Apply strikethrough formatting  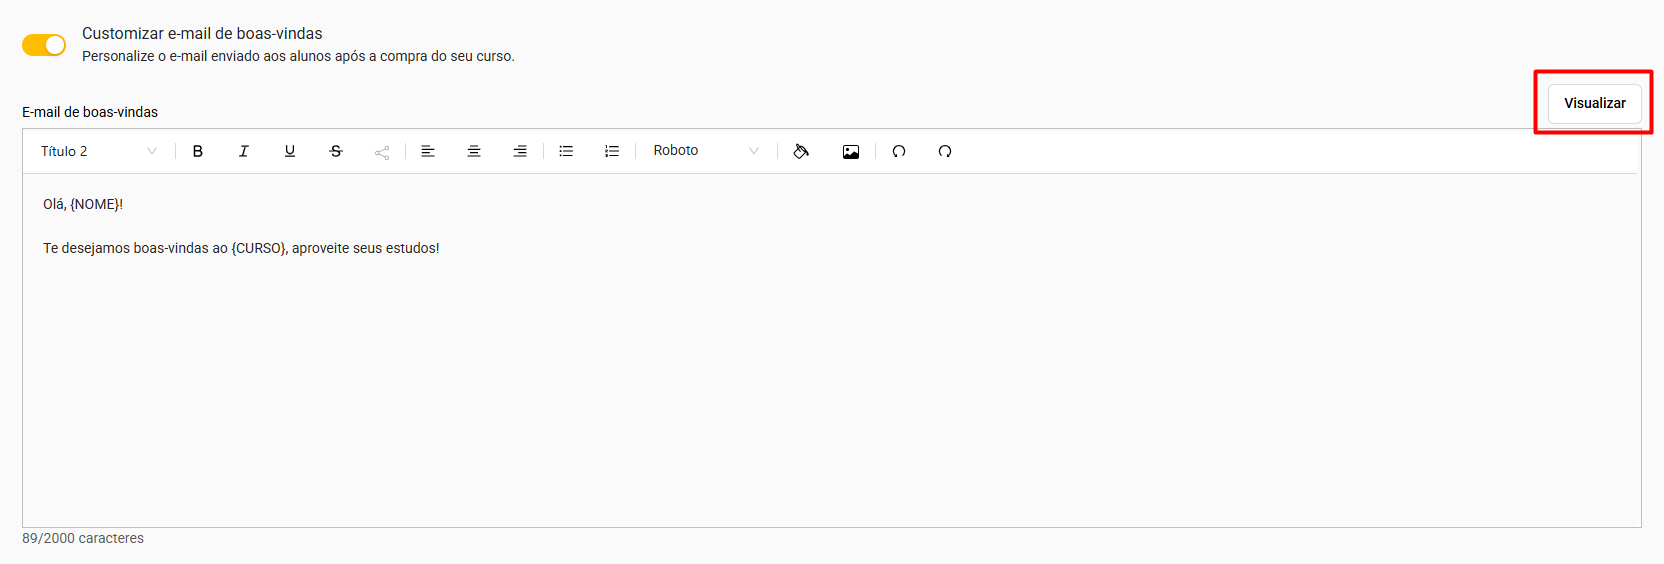[336, 151]
